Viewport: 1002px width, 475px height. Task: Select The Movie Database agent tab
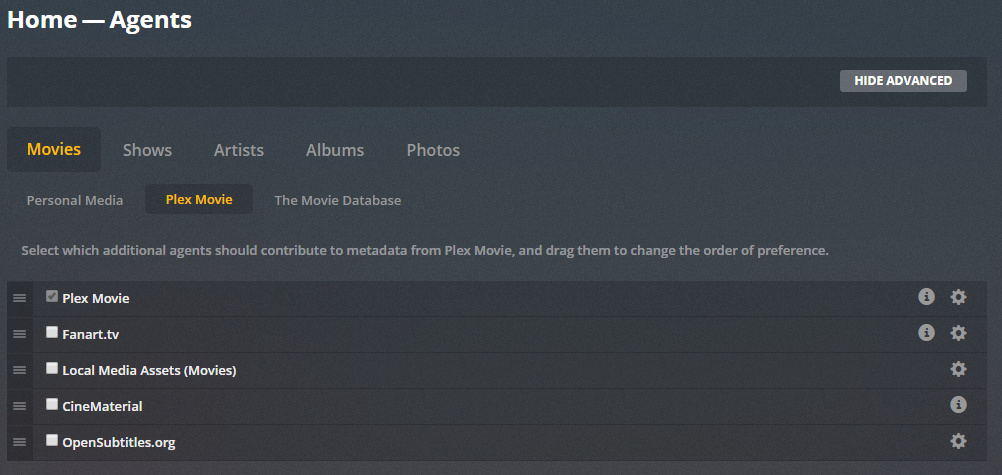(x=337, y=200)
